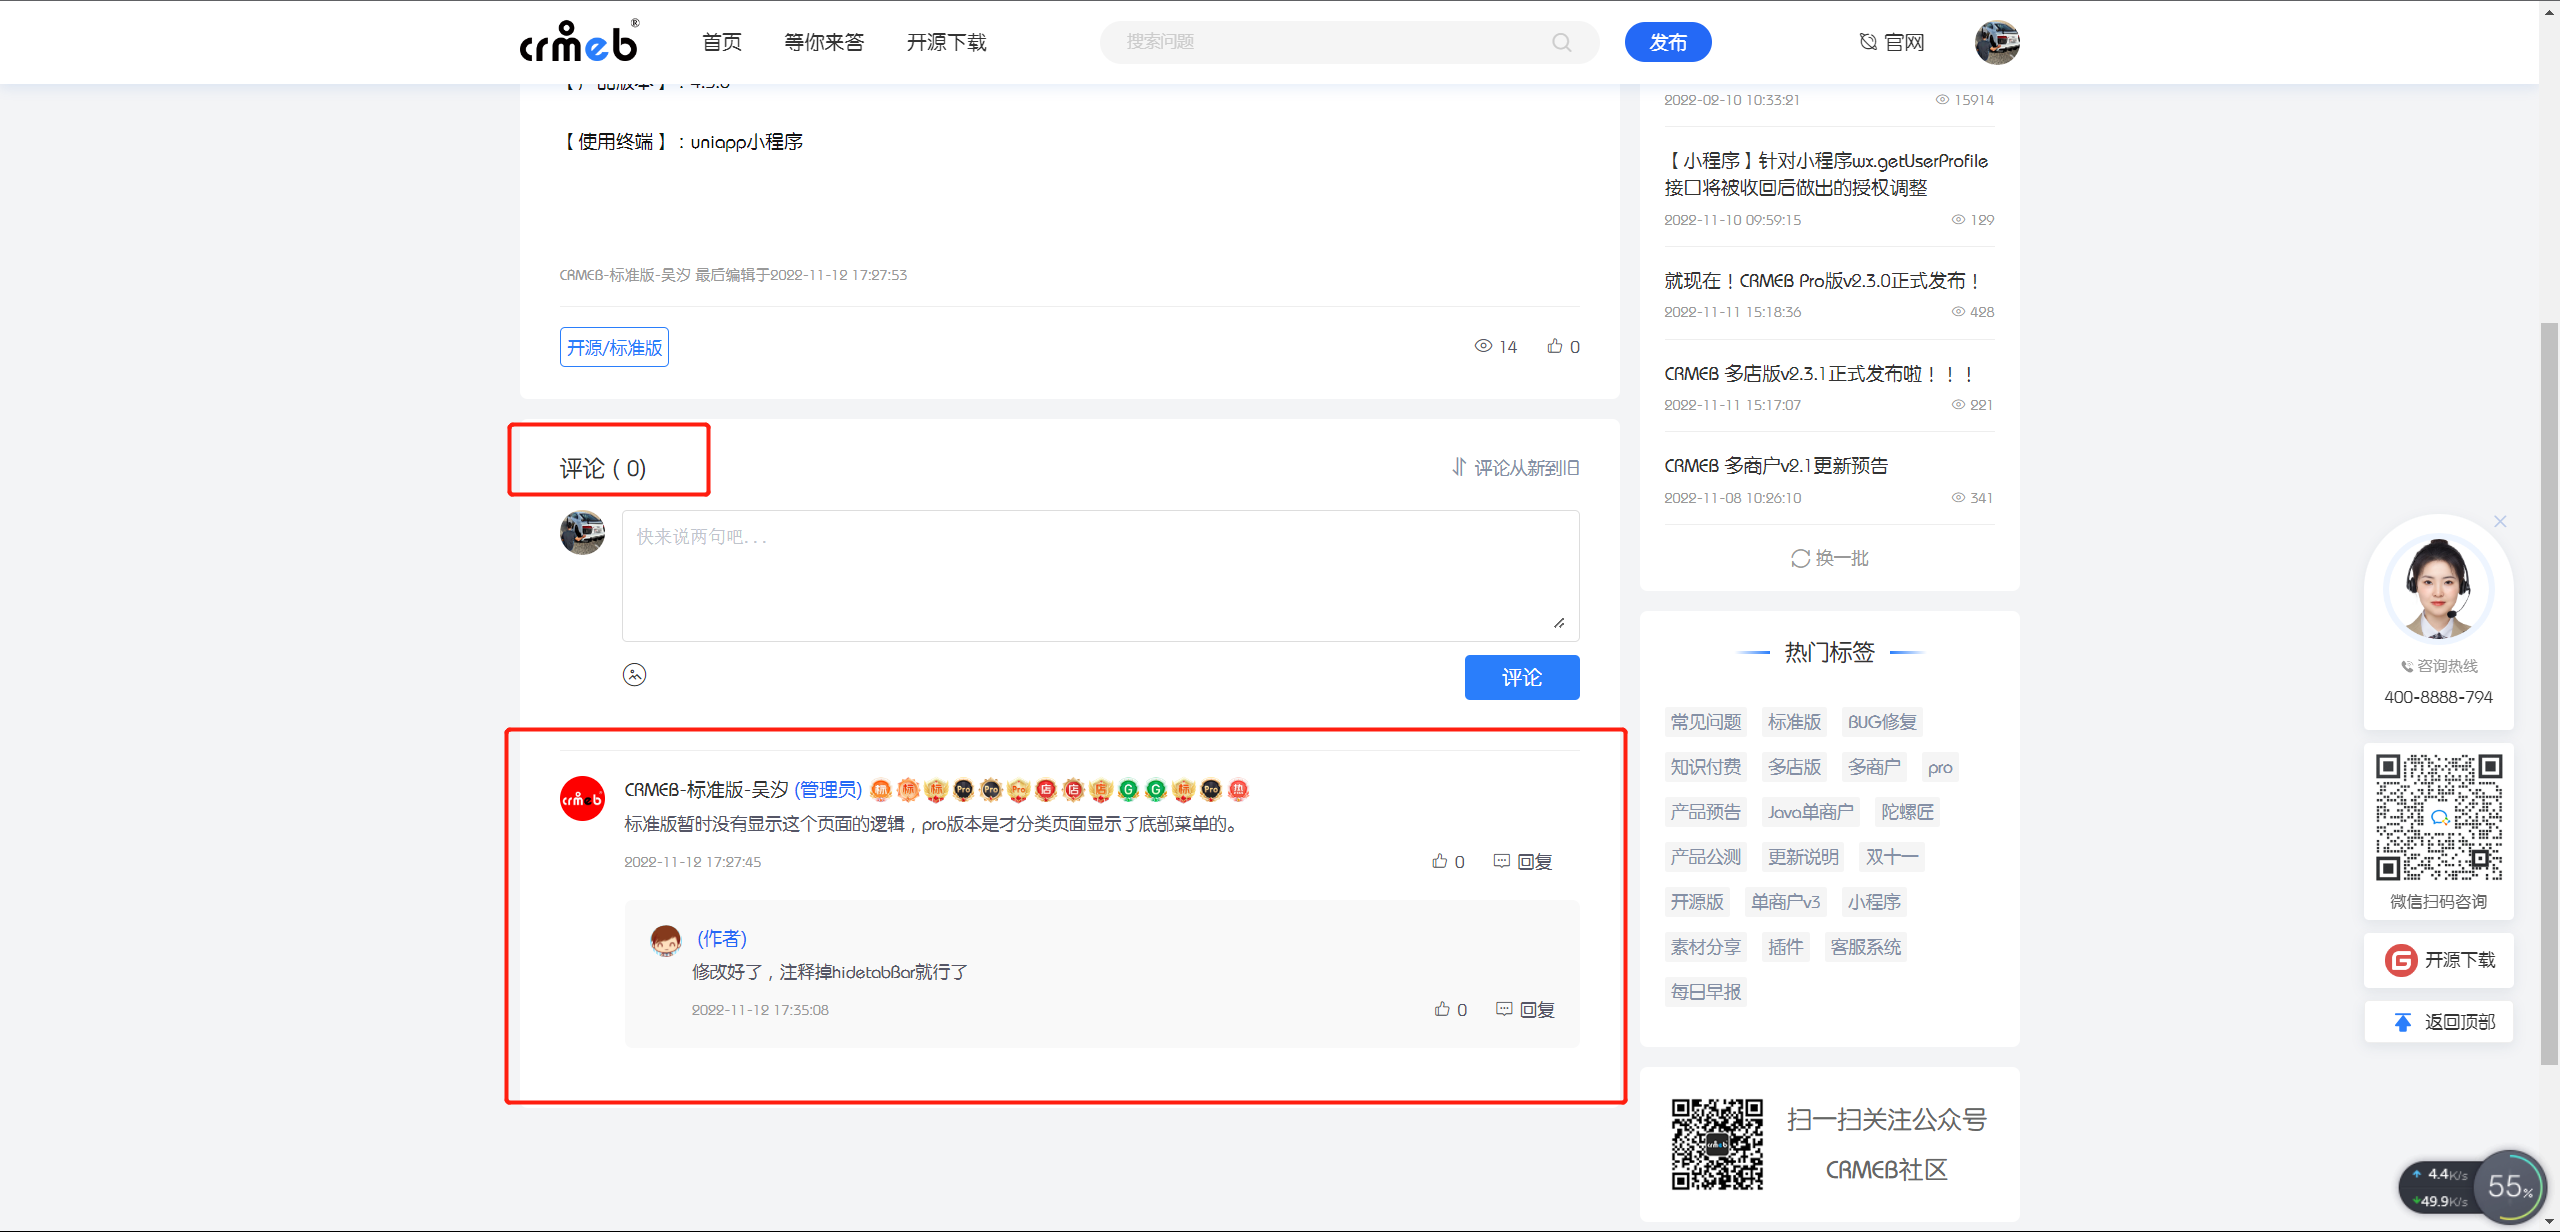Open the 首页 nav item
This screenshot has width=2560, height=1232.
coord(722,42)
